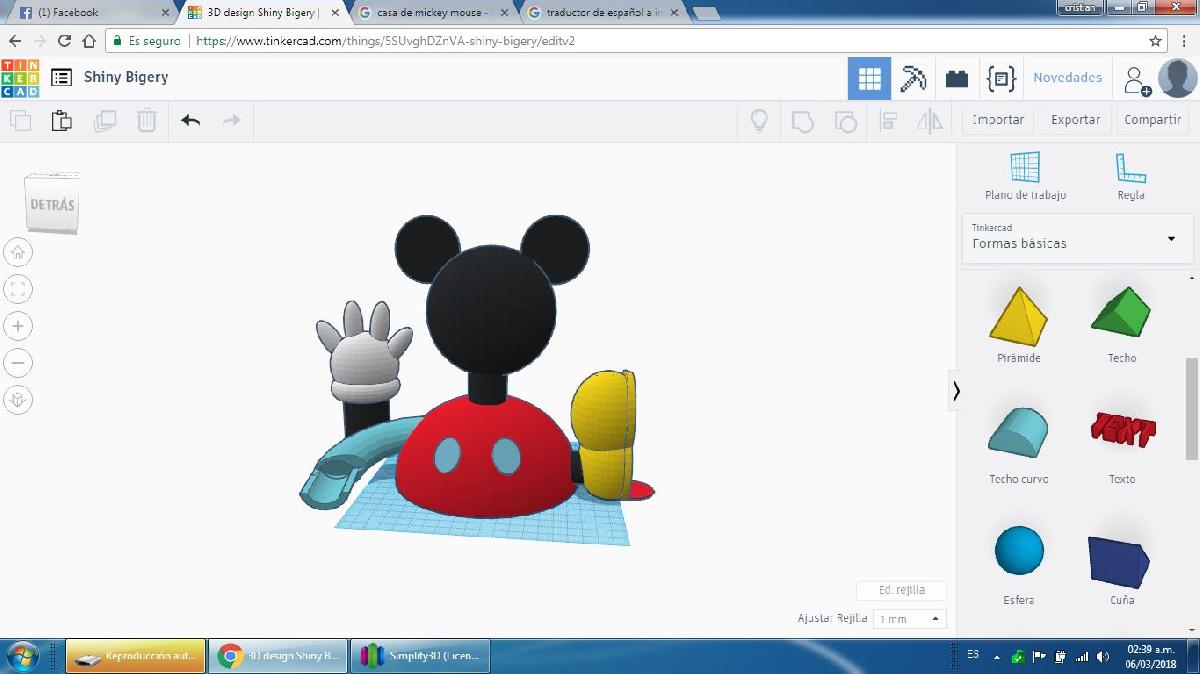Image resolution: width=1200 pixels, height=674 pixels.
Task: Open the Chrome menu dots
Action: point(1185,41)
